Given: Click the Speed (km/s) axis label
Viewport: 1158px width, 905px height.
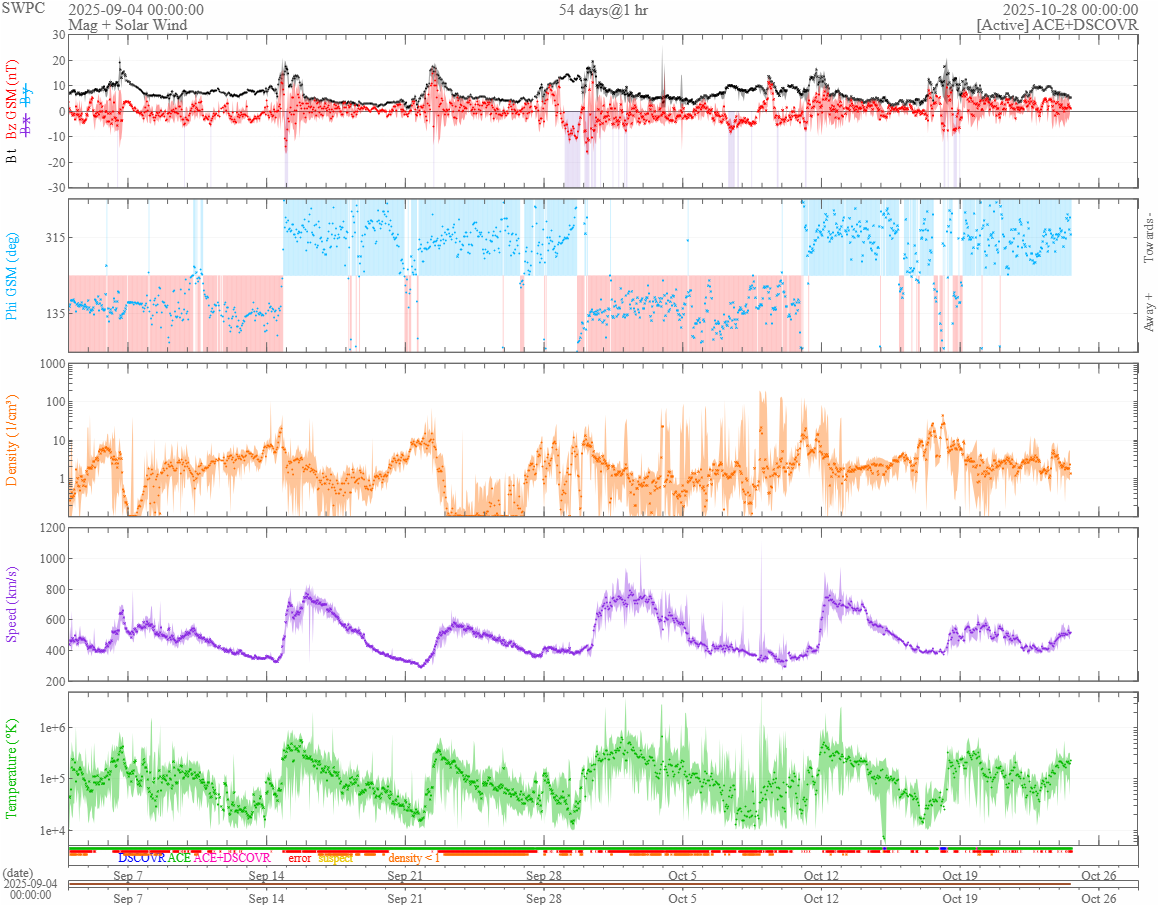Looking at the screenshot, I should pyautogui.click(x=11, y=604).
